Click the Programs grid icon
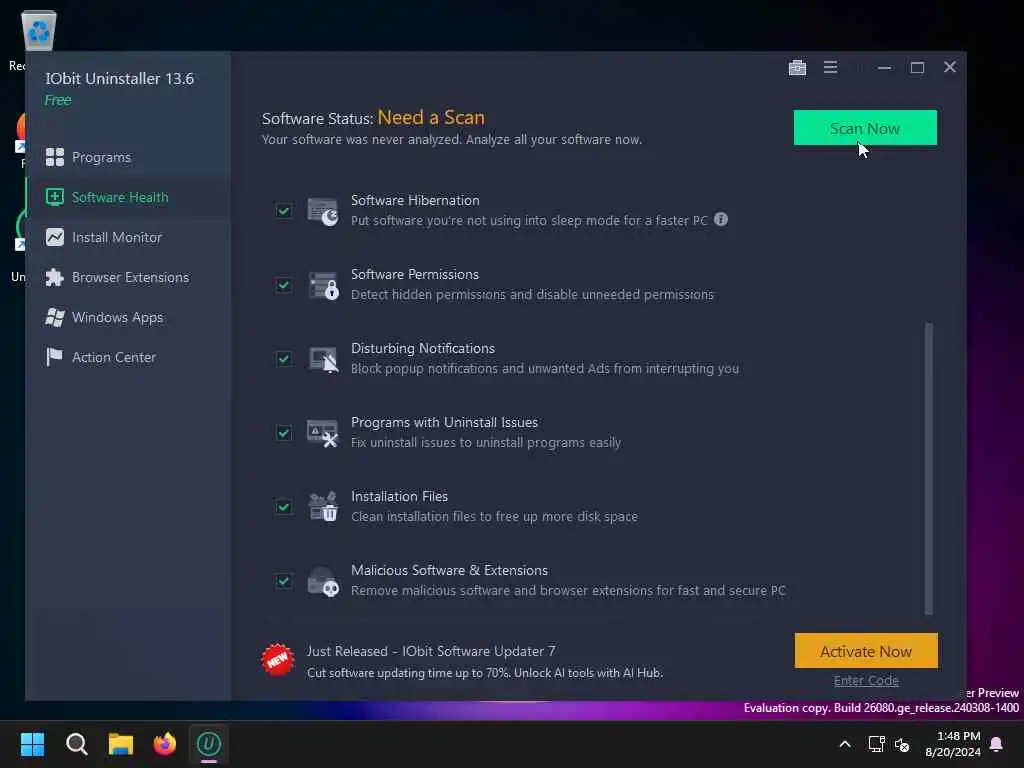Screen dimensions: 1024x768 [55, 157]
